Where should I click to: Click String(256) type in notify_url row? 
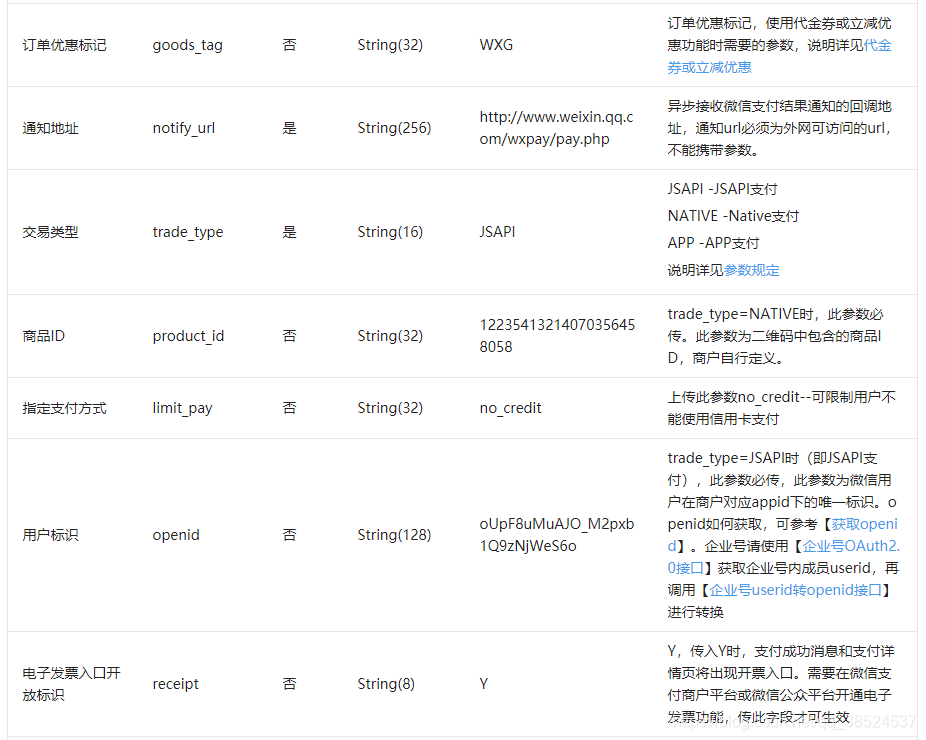394,128
